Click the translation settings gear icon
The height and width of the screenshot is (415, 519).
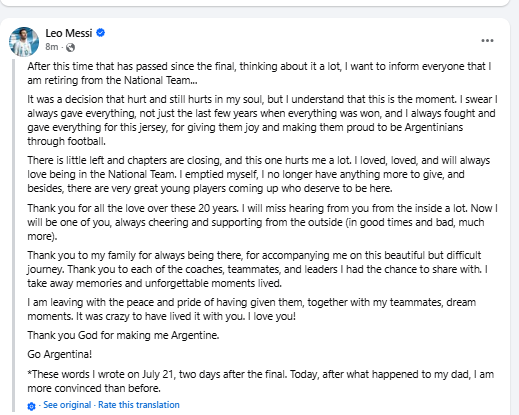31,406
